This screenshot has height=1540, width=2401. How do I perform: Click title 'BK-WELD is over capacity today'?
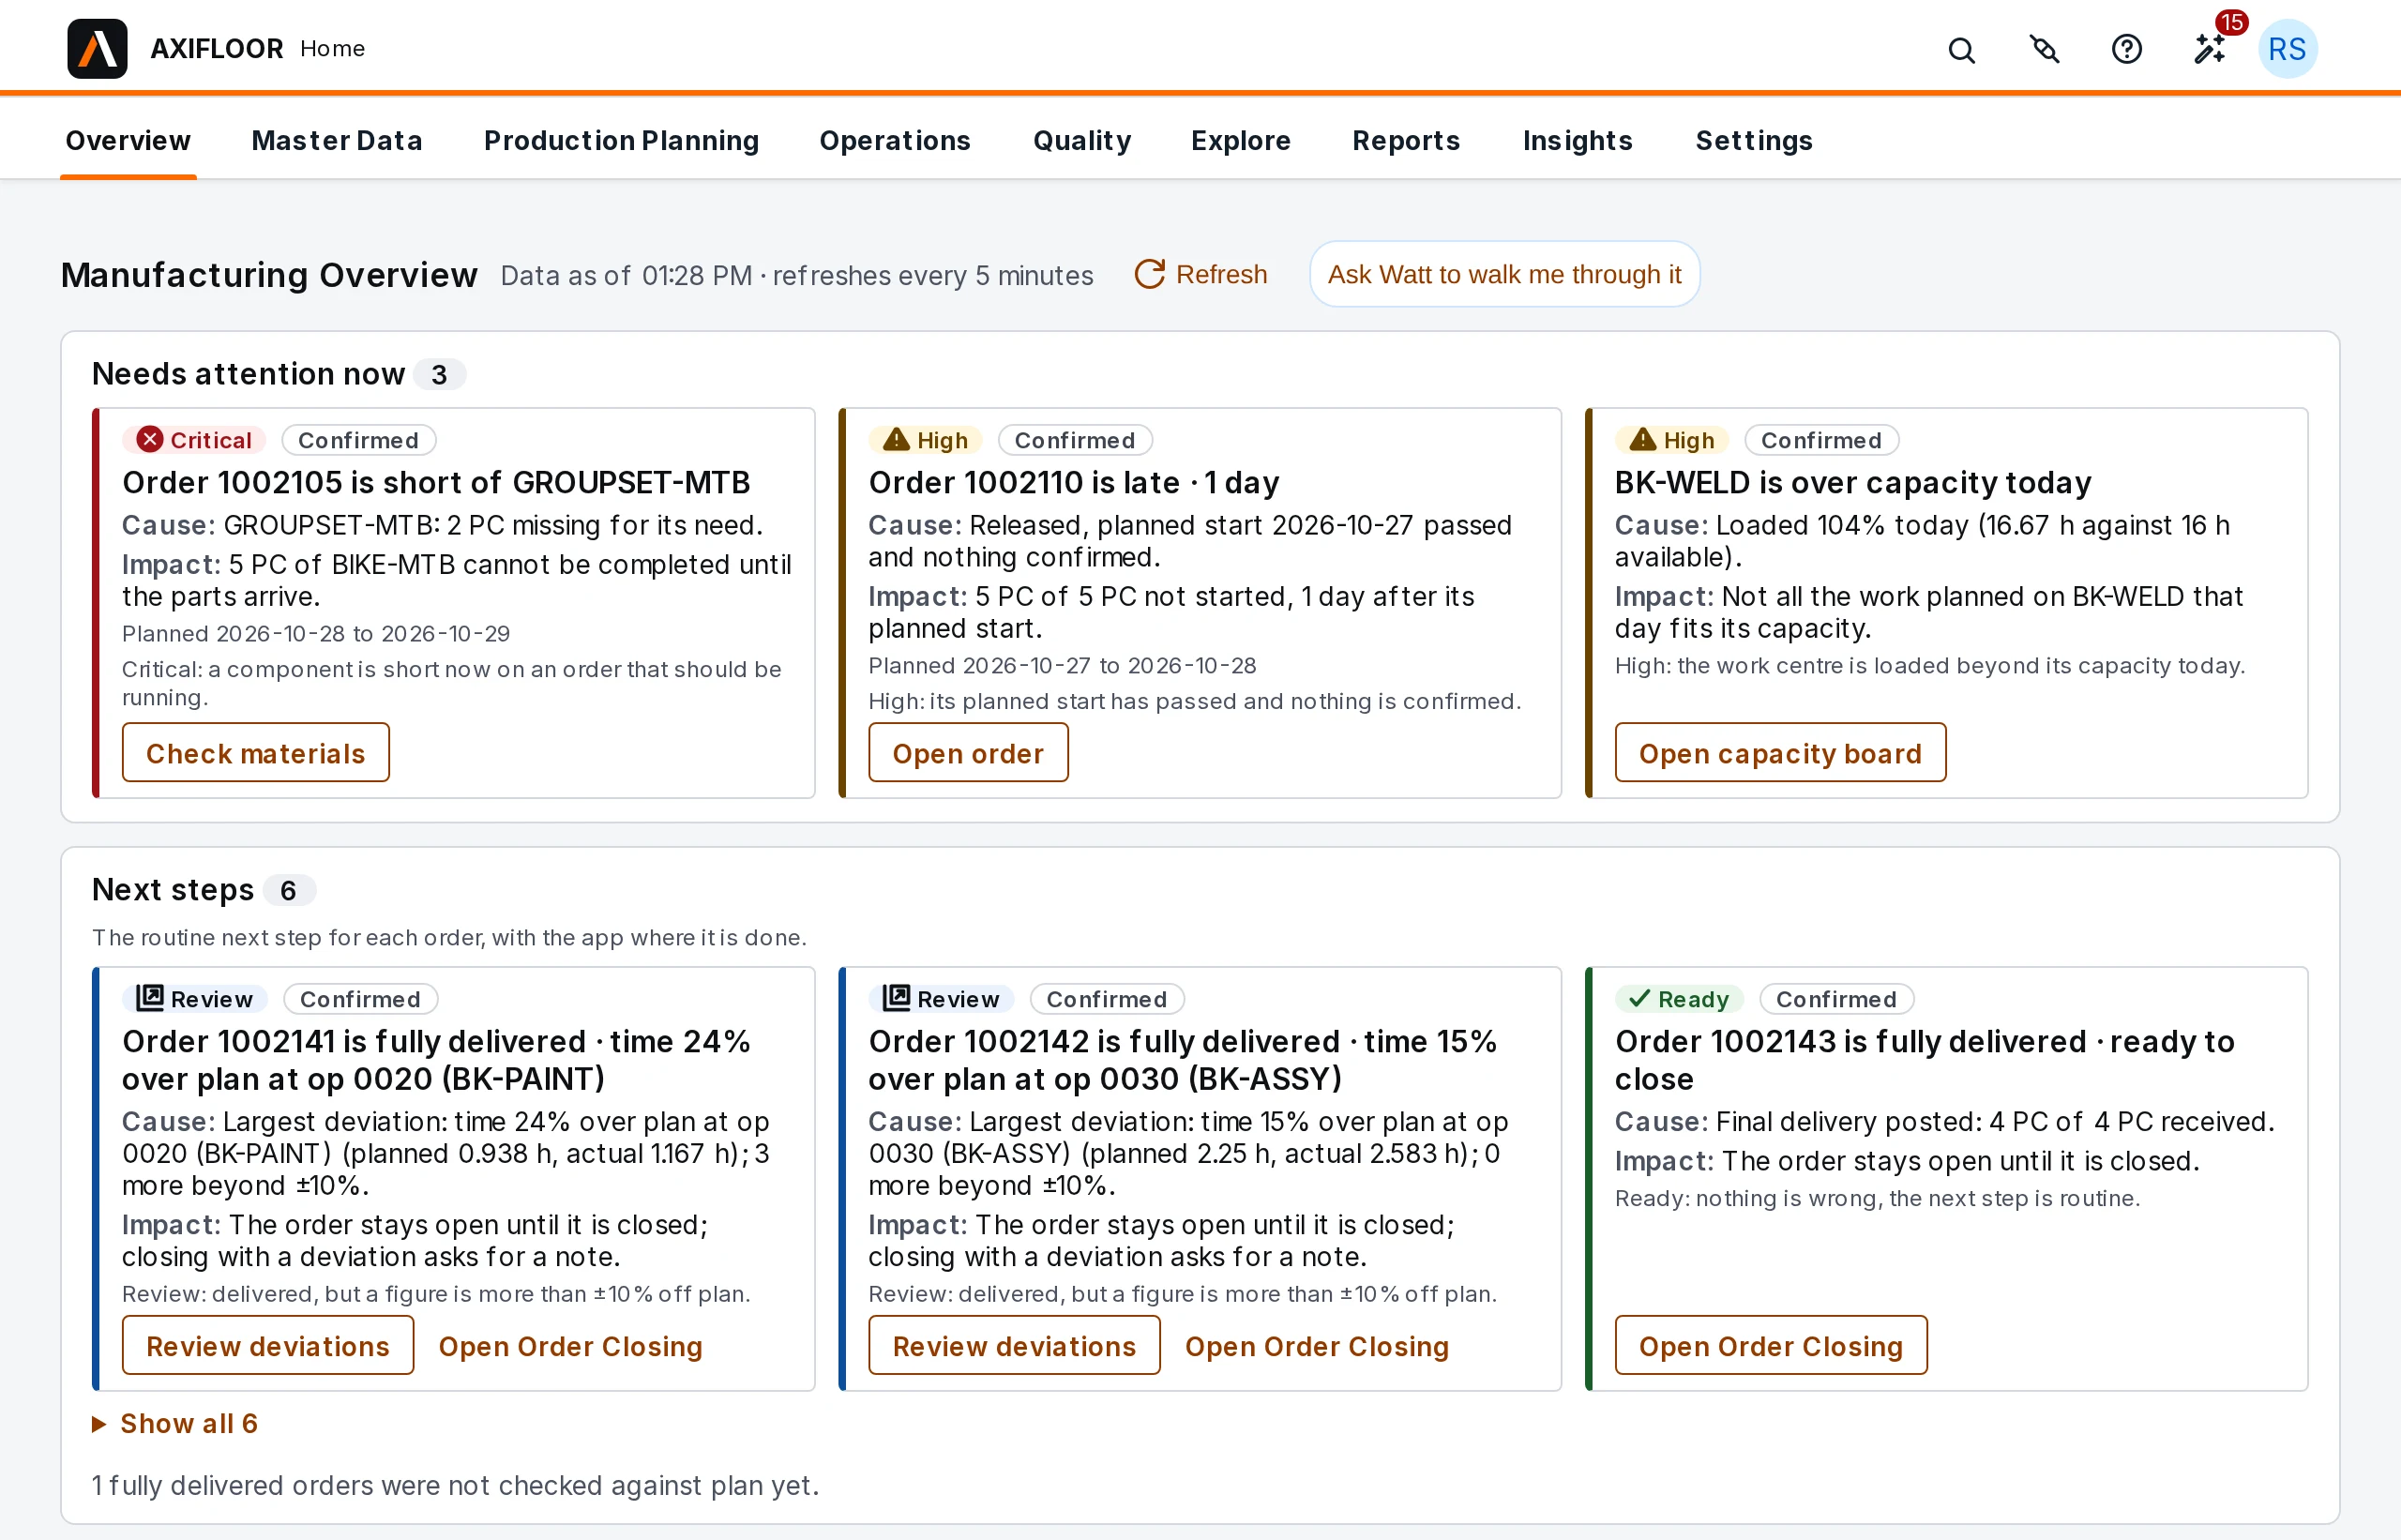[x=1853, y=483]
